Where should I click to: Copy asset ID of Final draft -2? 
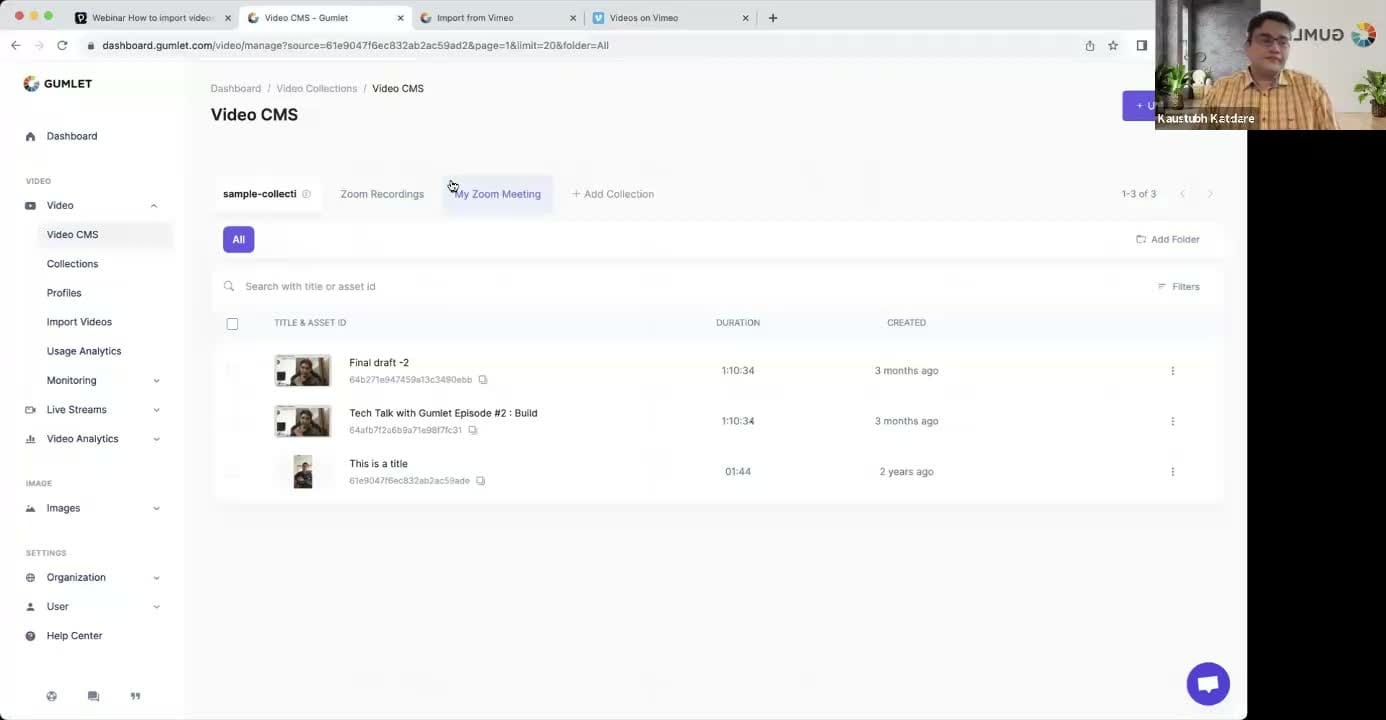(x=482, y=380)
